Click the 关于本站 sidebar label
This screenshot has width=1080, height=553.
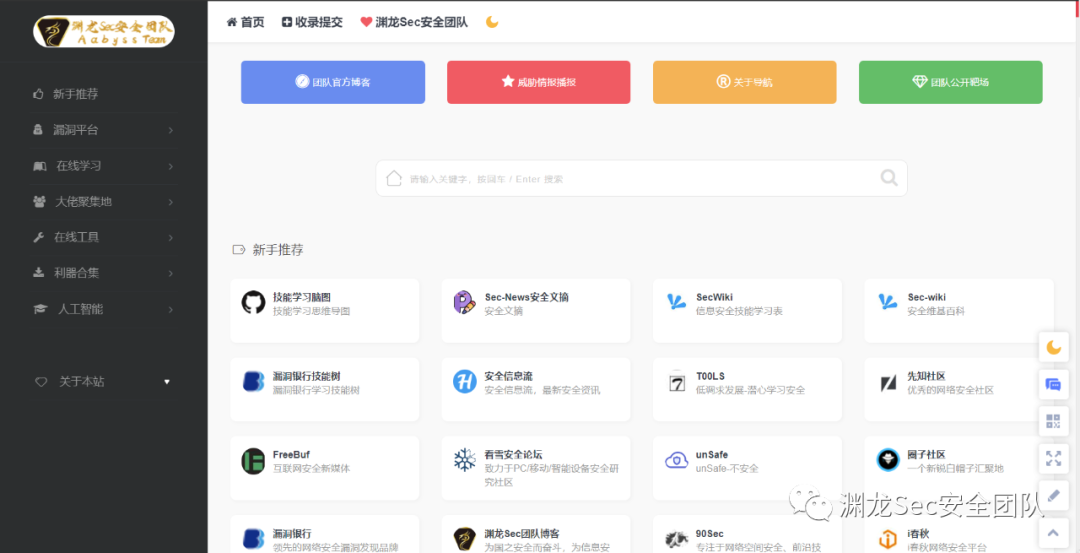pos(82,382)
